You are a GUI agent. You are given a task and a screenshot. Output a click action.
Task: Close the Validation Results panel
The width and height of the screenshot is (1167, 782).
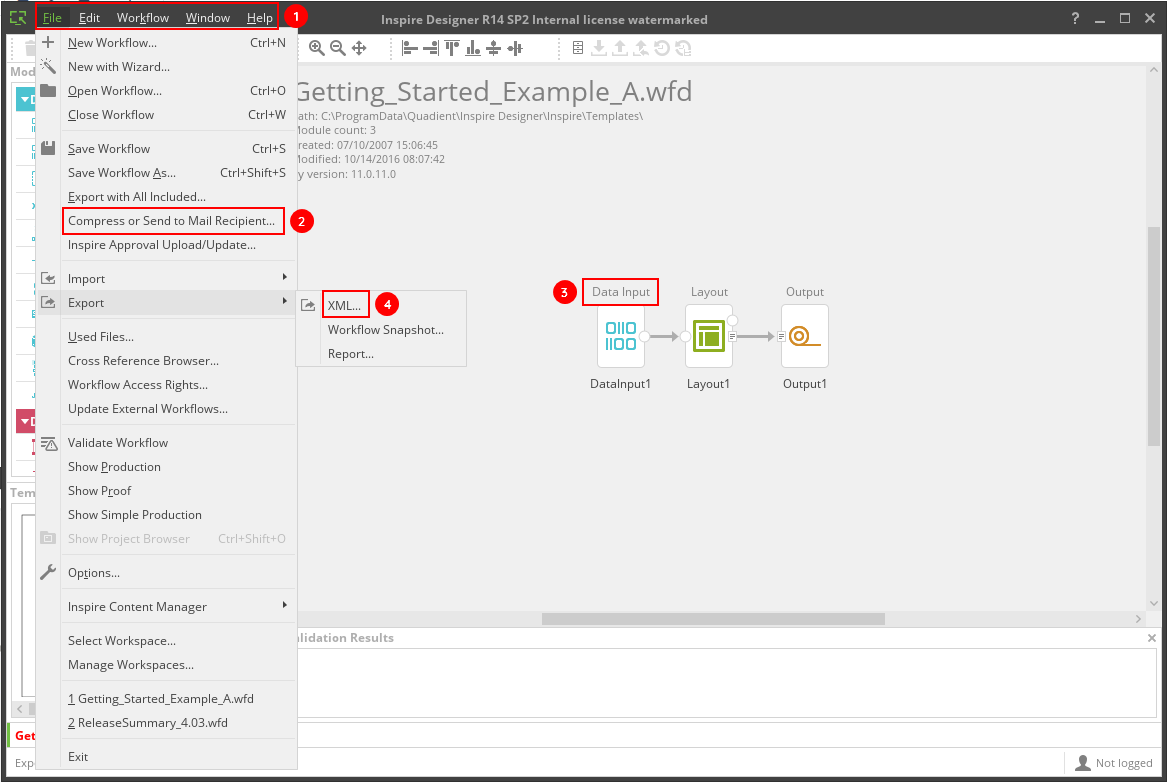click(1151, 638)
